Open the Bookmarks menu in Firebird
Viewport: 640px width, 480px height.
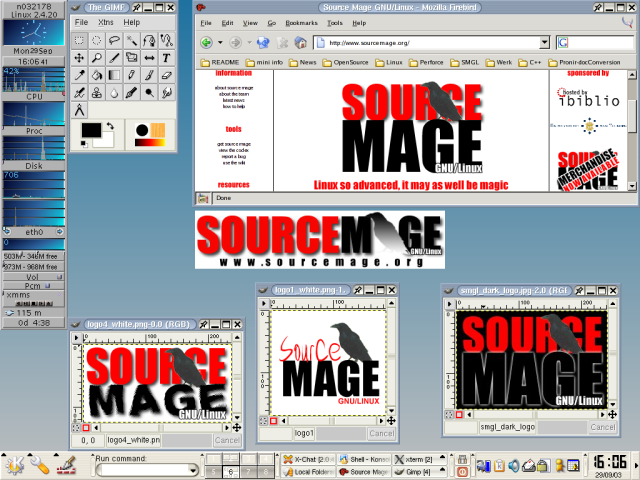pyautogui.click(x=303, y=21)
